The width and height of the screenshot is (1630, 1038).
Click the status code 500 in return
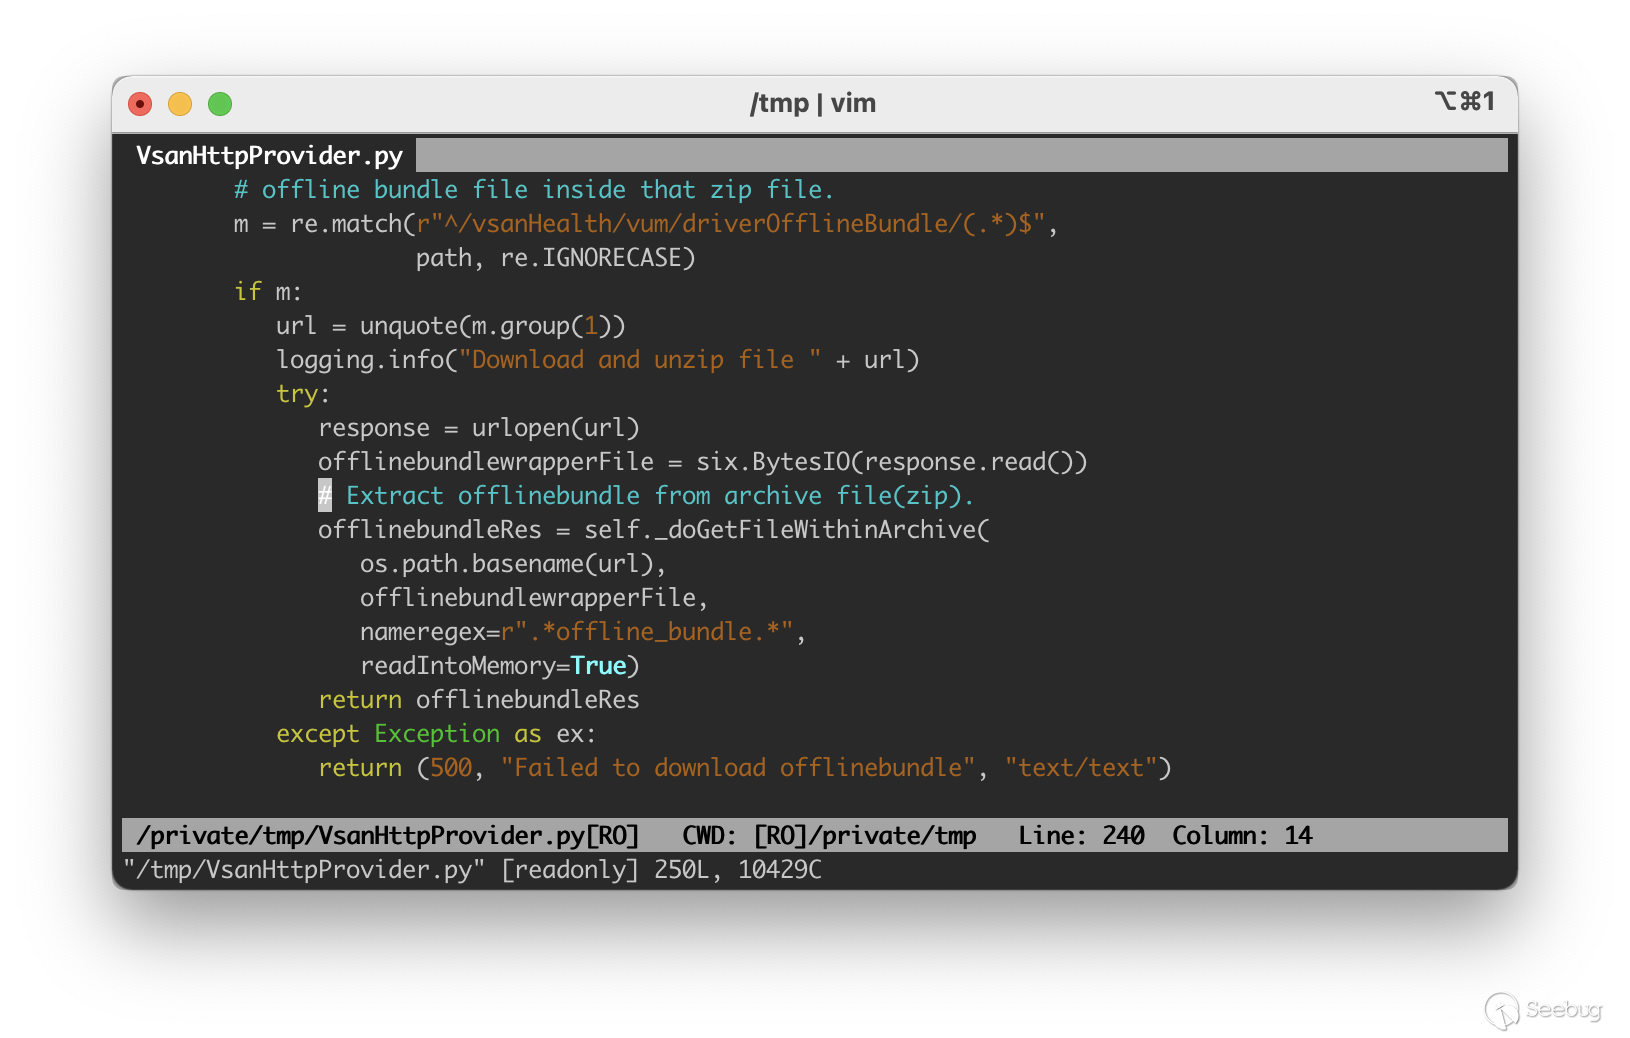(x=451, y=768)
